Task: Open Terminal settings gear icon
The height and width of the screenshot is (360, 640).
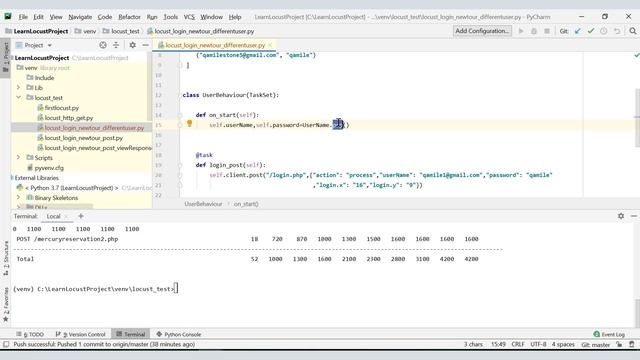Action: (x=621, y=216)
